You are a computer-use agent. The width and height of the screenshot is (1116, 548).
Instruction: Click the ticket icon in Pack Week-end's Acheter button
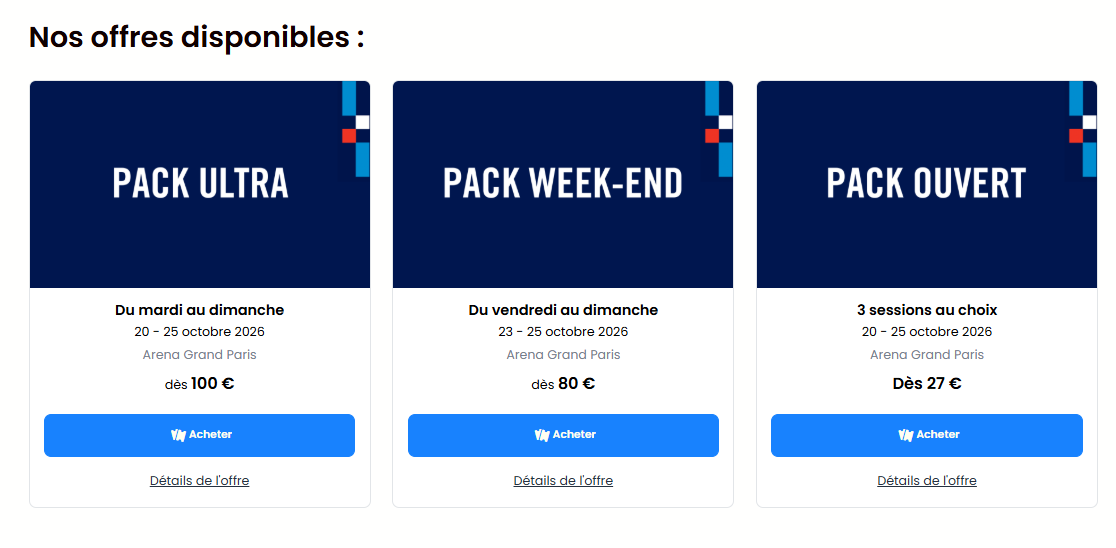click(542, 435)
